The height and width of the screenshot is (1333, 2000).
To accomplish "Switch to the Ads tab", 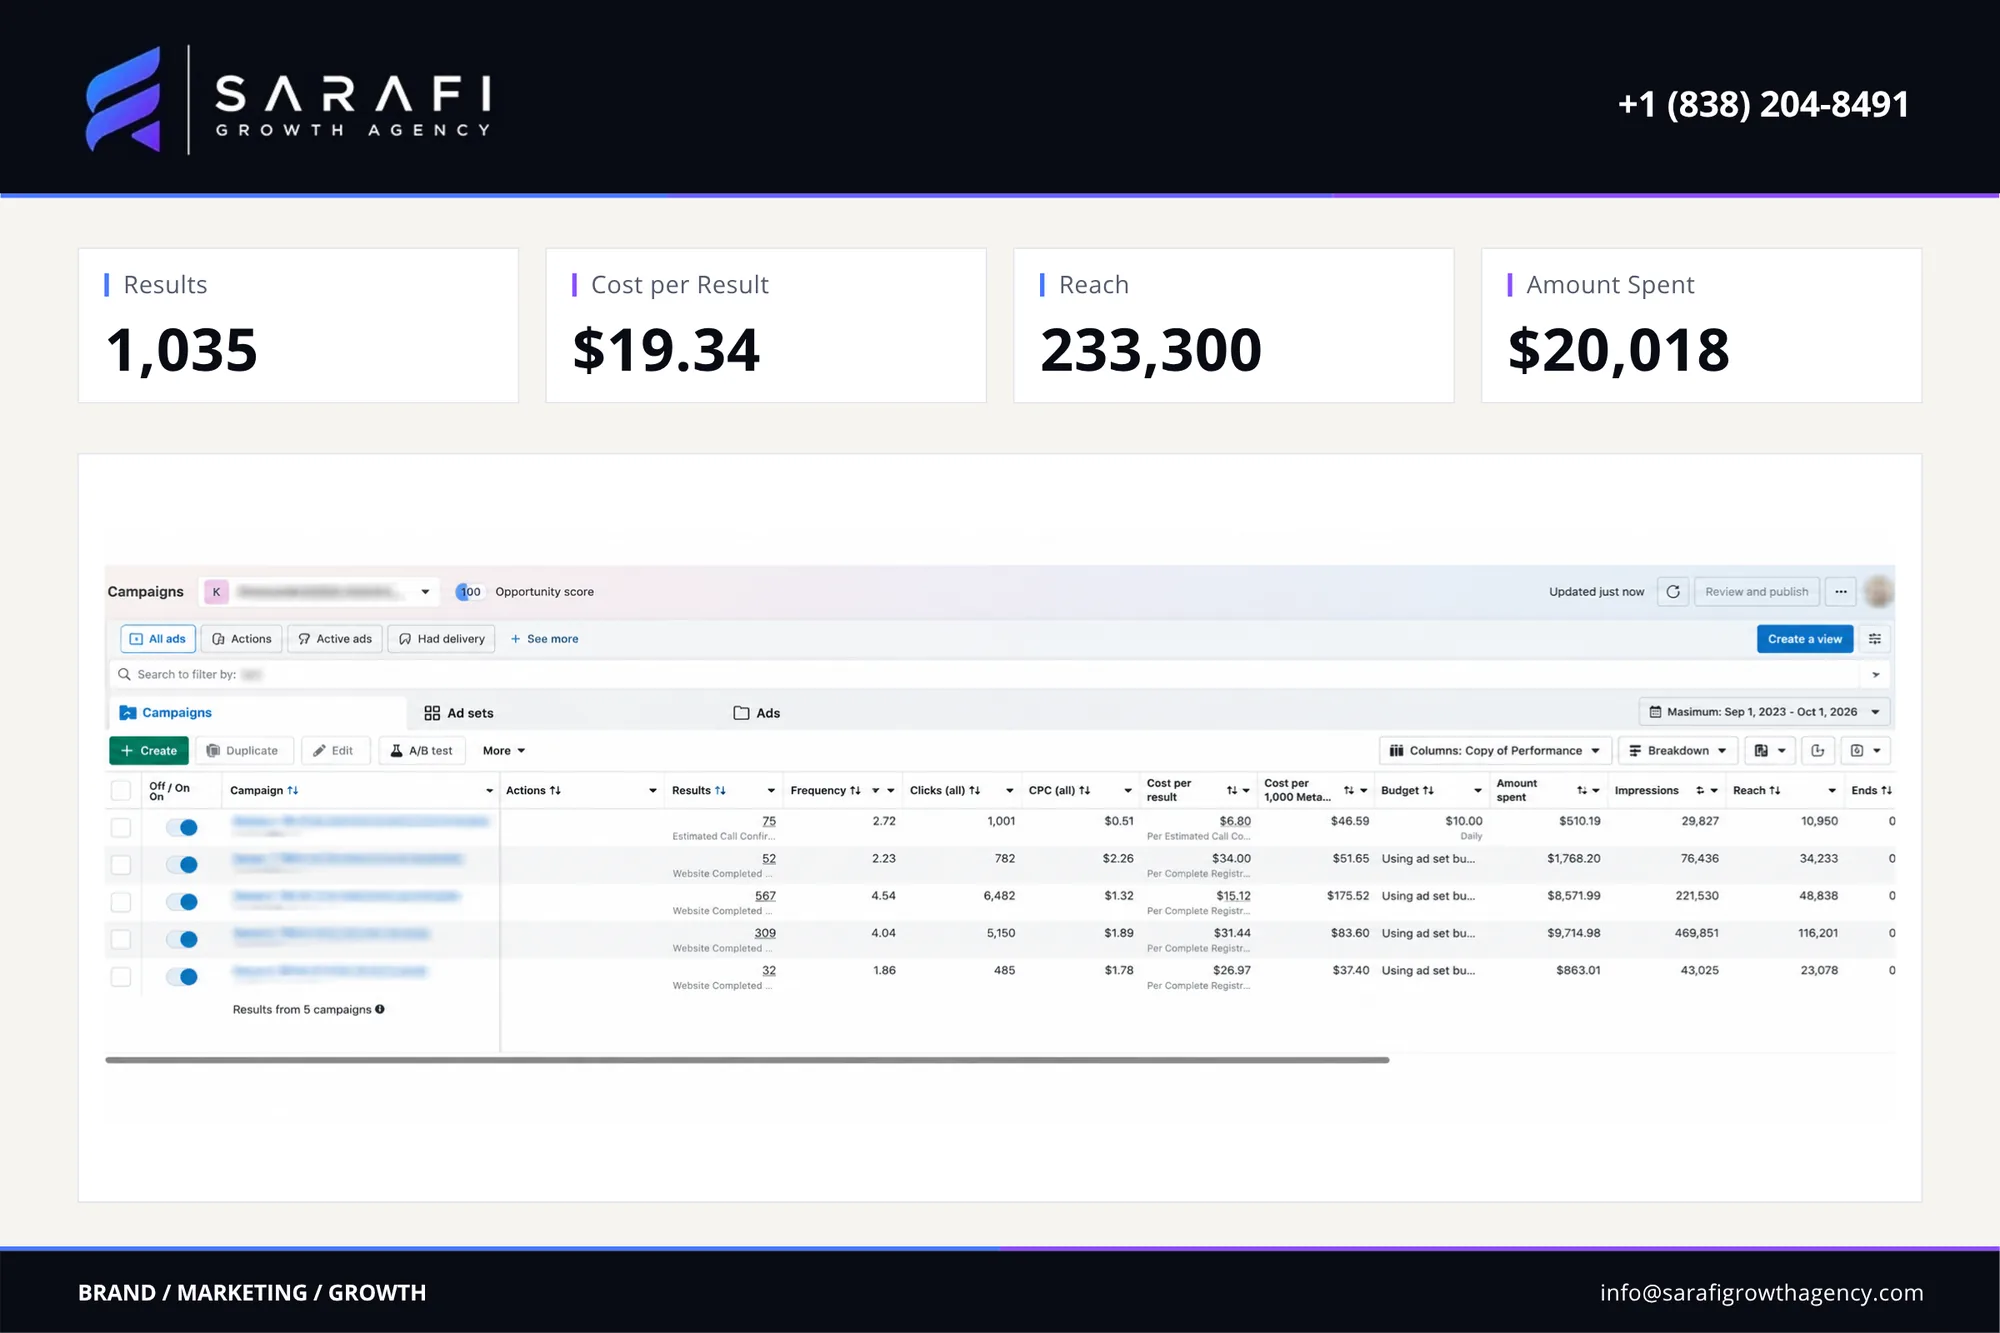I will click(x=757, y=713).
